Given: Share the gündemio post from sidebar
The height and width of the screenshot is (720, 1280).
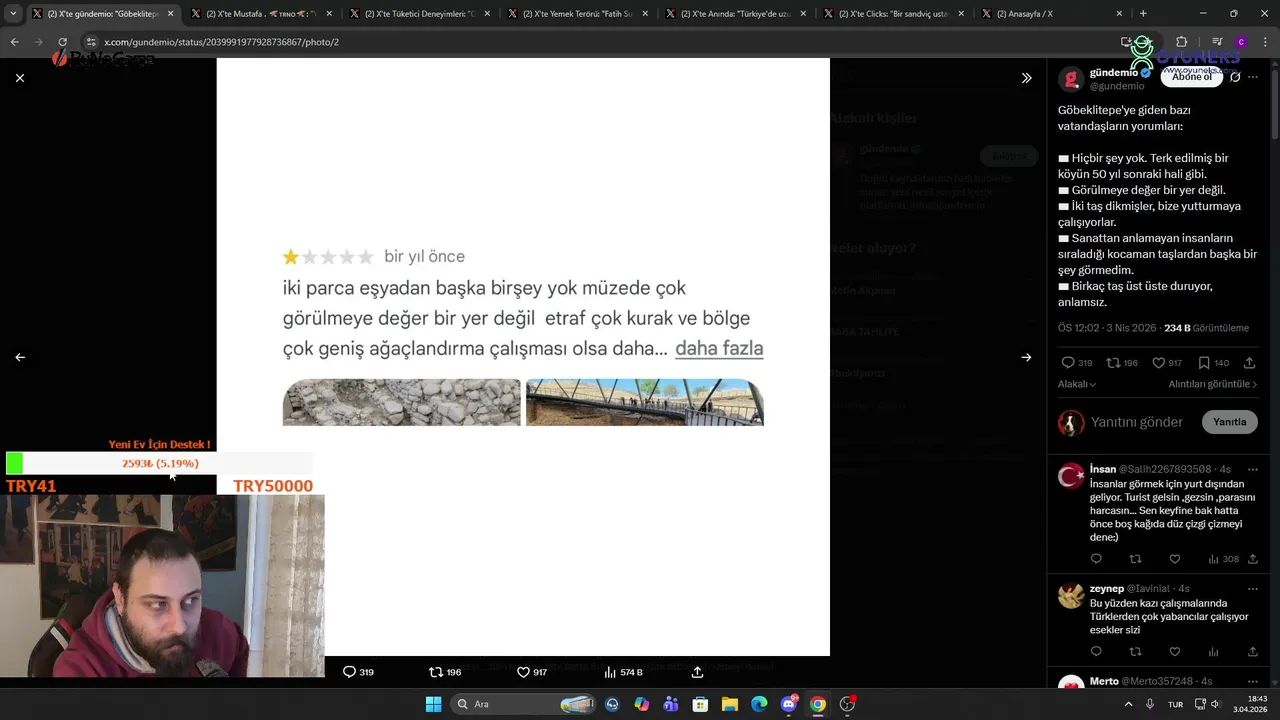Looking at the screenshot, I should click(x=1249, y=363).
